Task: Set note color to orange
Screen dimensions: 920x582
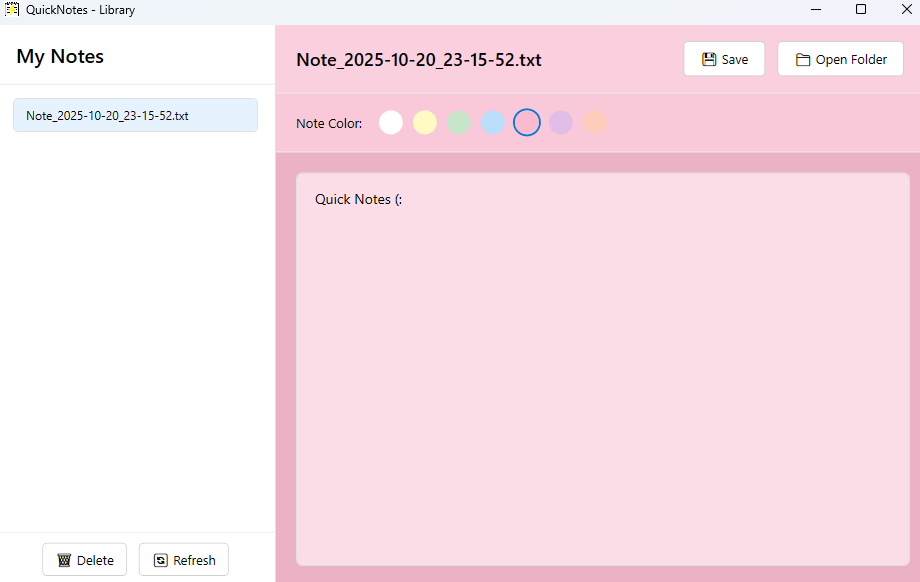Action: click(x=594, y=122)
